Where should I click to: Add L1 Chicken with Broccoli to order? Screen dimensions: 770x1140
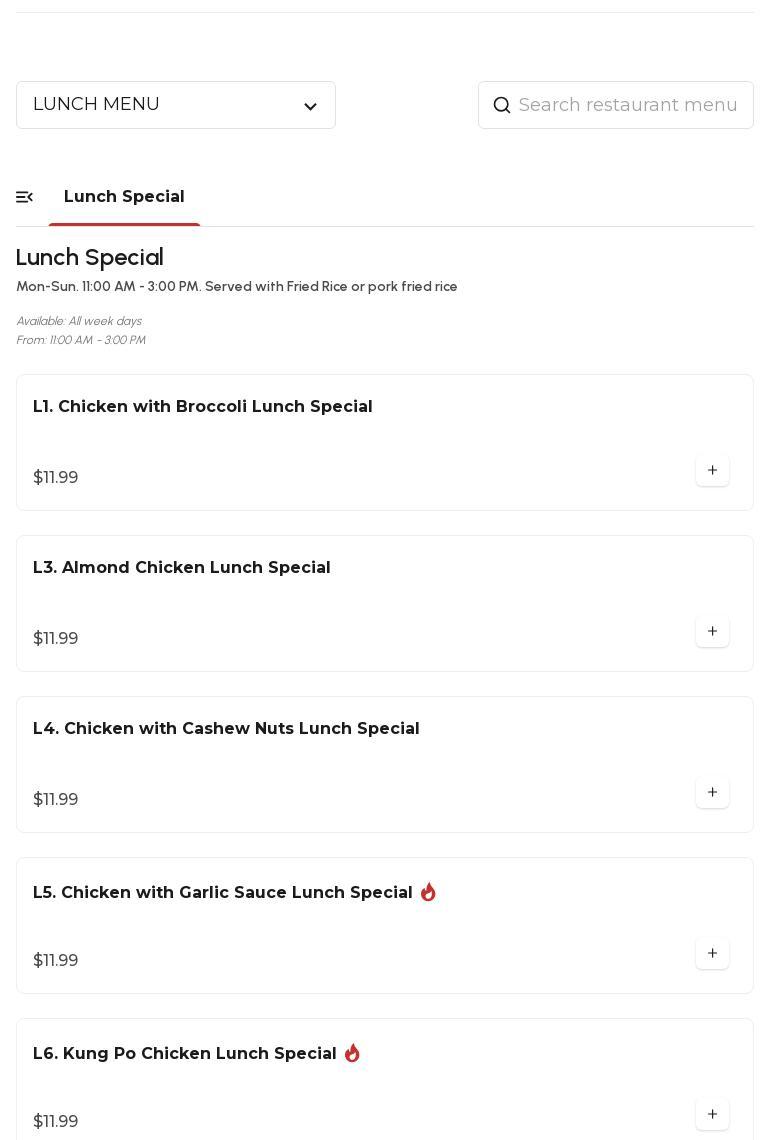click(x=712, y=471)
